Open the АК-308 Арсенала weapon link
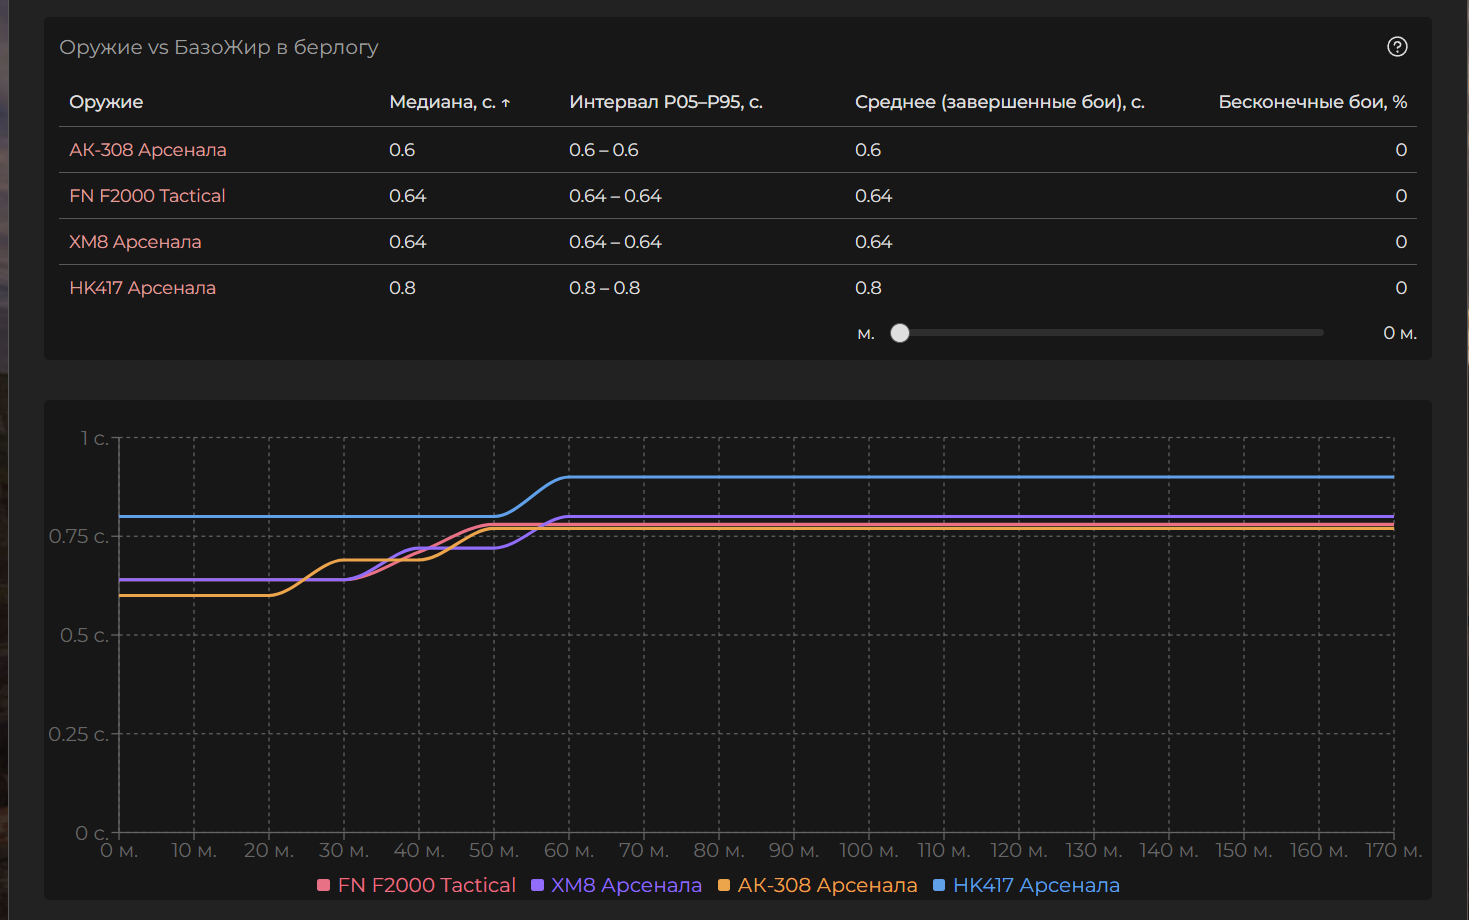The image size is (1469, 920). 147,150
